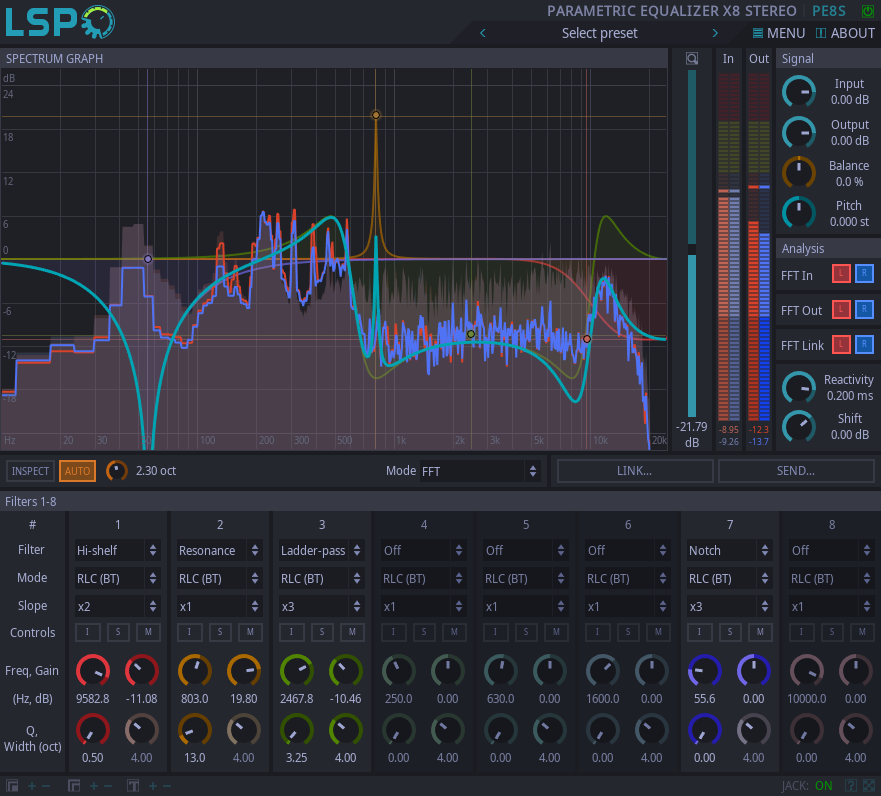
Task: Toggle FFT Out right channel R button
Action: [864, 311]
